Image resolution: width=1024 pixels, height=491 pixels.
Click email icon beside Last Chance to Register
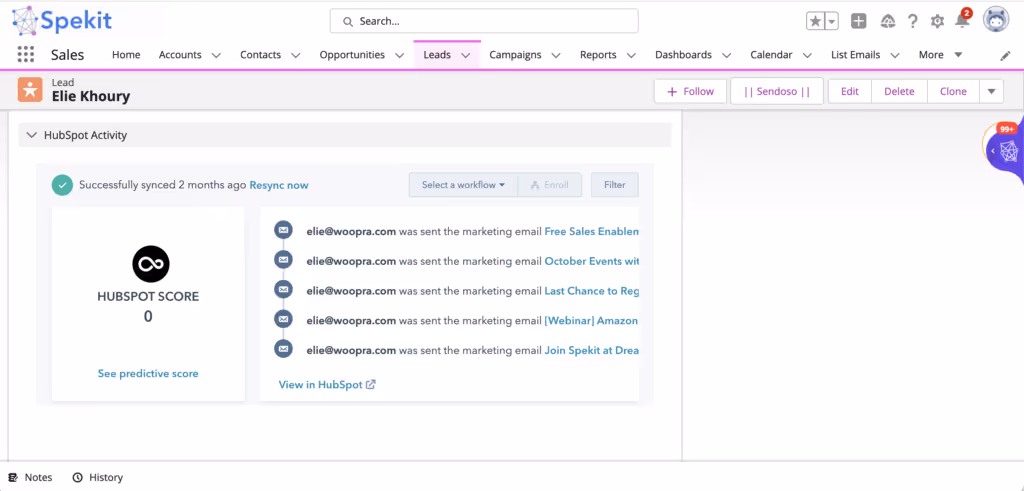(x=283, y=289)
